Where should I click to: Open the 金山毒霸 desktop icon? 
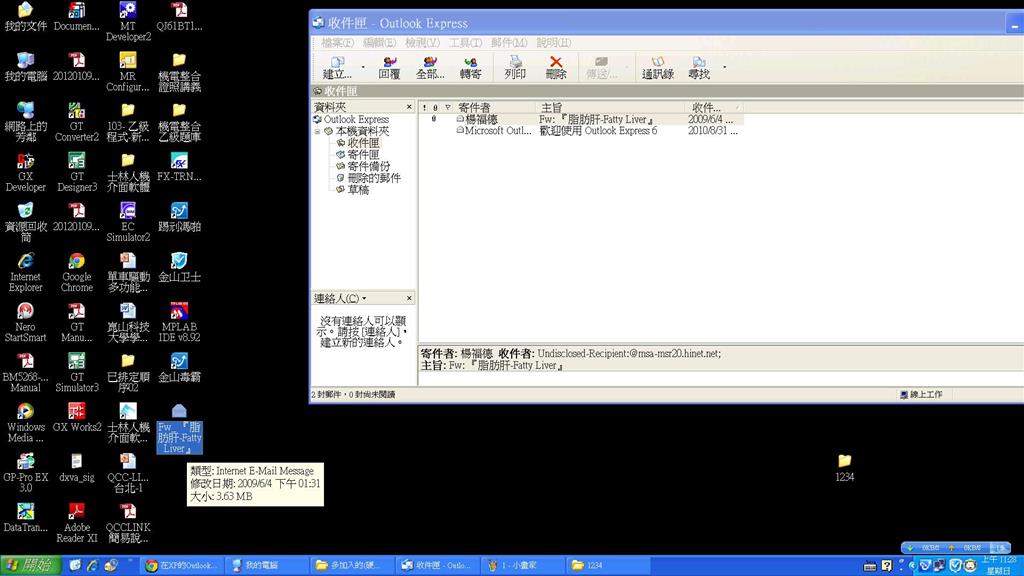coord(179,368)
